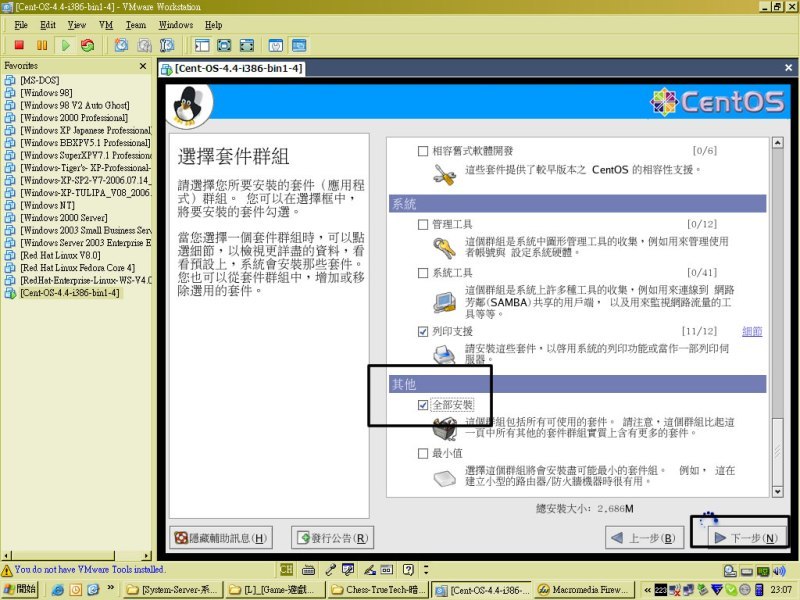Click the microphone icon in the IME bar
The image size is (800, 600).
coord(331,569)
